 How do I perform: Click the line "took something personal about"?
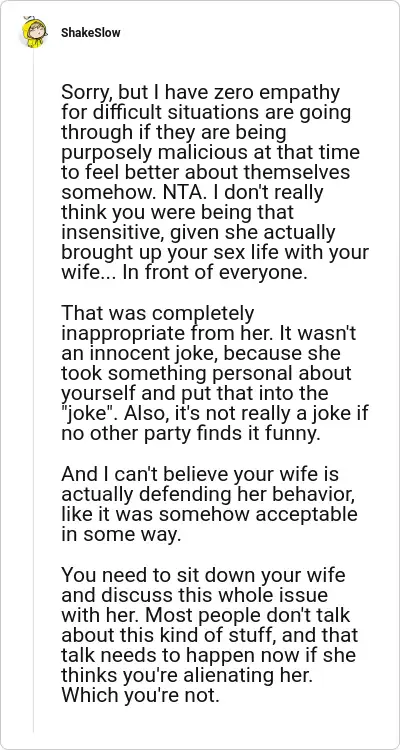tap(206, 373)
